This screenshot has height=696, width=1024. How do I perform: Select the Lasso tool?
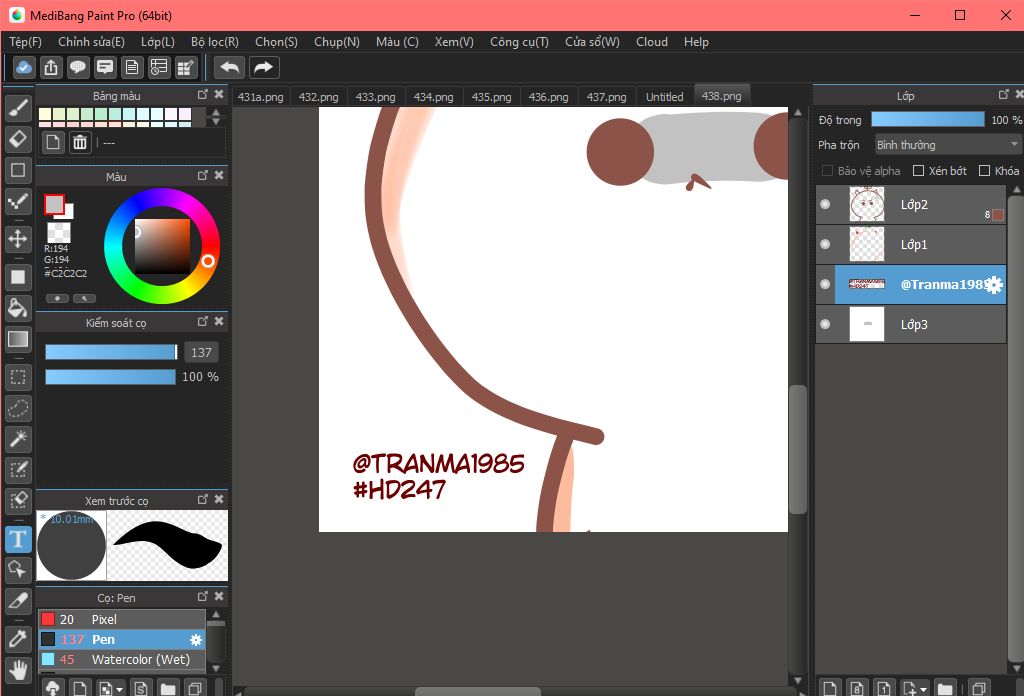pos(18,408)
